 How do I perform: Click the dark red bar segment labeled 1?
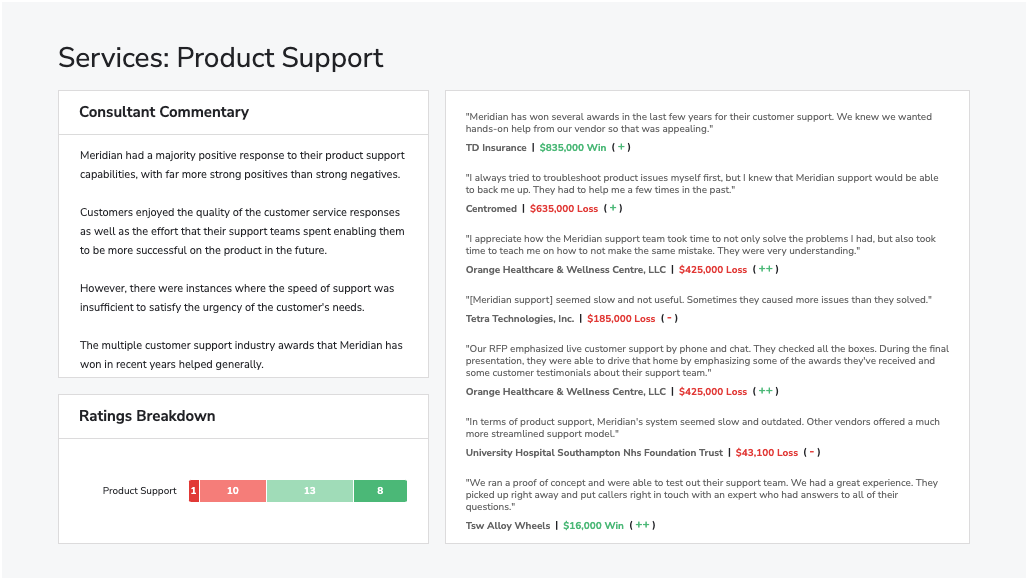coord(194,491)
